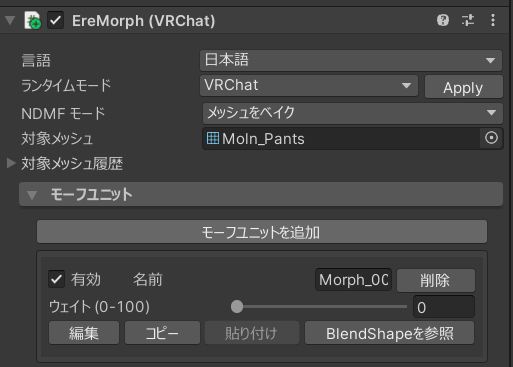Click the mesh icon beside Moln_Pants
Image resolution: width=513 pixels, height=367 pixels.
pyautogui.click(x=213, y=138)
